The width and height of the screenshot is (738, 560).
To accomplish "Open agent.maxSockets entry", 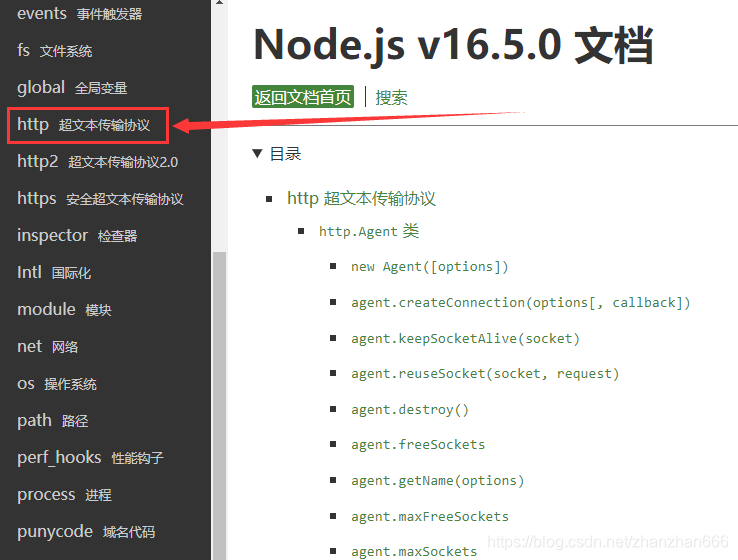I will [414, 552].
